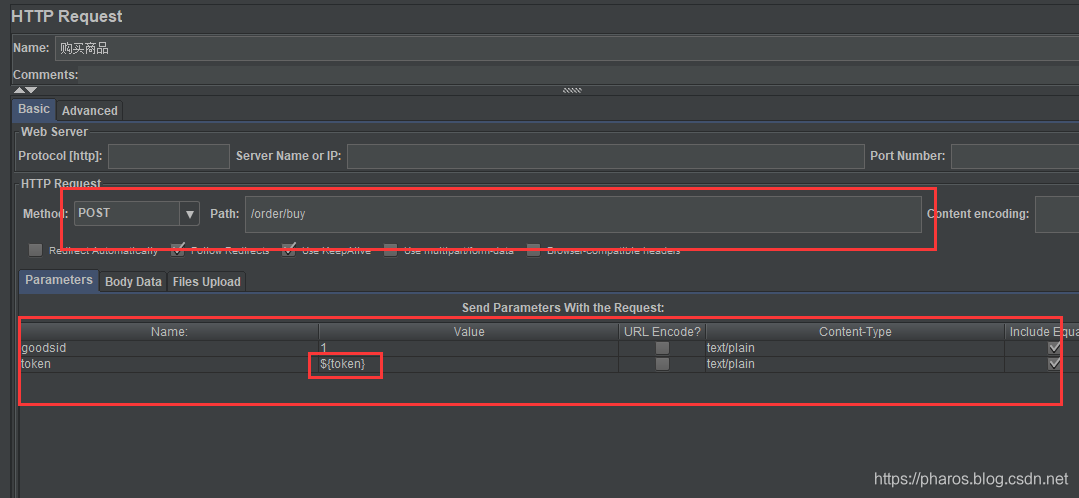Click the collapse arrows below Comments
This screenshot has width=1079, height=498.
(25, 90)
